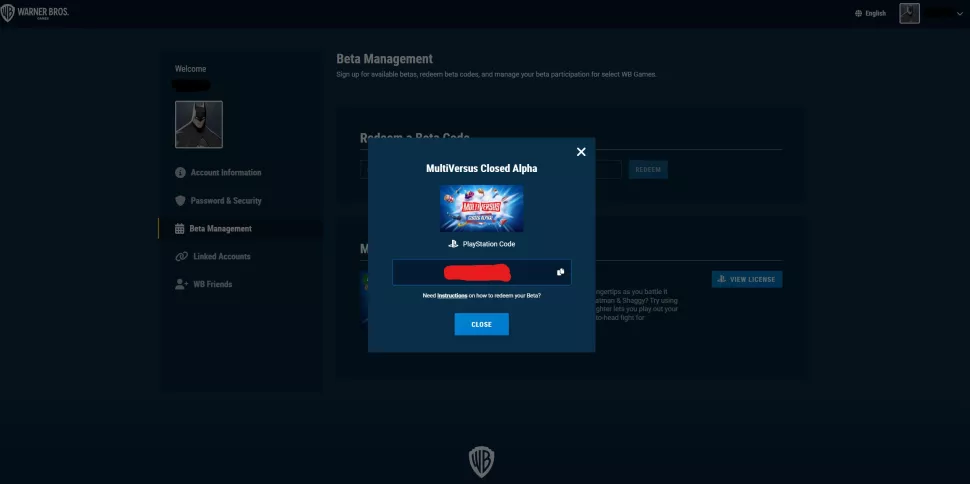Open the user avatar menu in header

[x=909, y=13]
